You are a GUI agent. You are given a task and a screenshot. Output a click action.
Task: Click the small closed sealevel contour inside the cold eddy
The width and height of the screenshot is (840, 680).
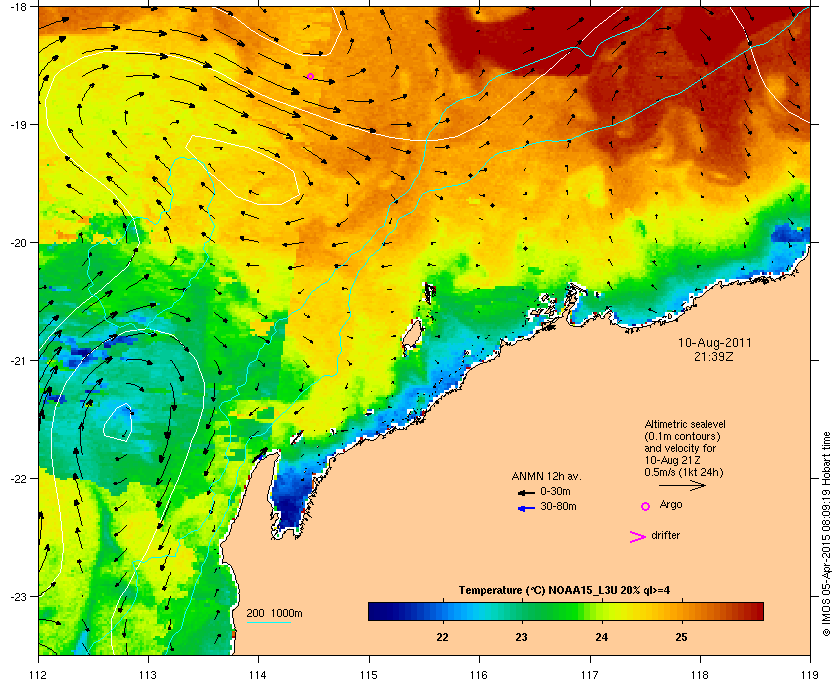coord(118,422)
